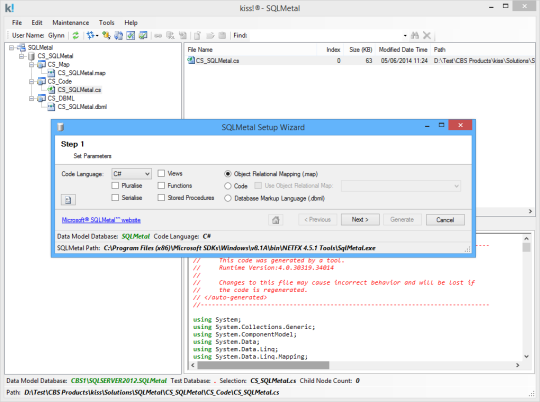The width and height of the screenshot is (540, 402).
Task: Open the Use Object Relational Map combo box
Action: tap(401, 186)
